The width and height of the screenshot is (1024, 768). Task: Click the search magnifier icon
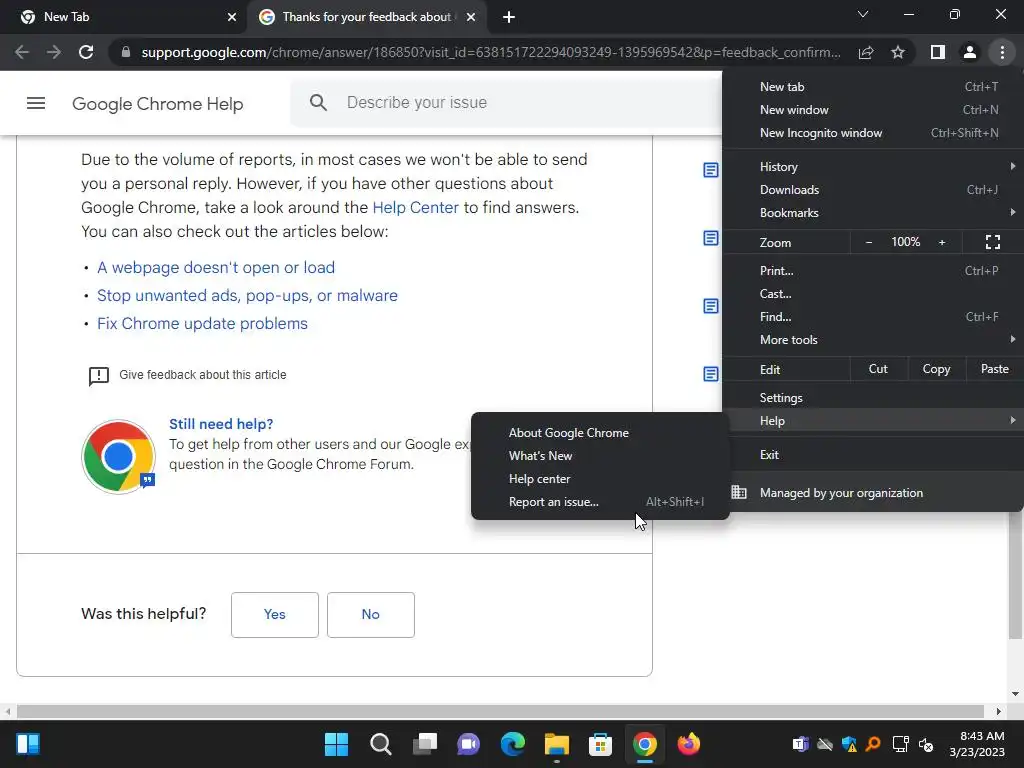pos(318,103)
